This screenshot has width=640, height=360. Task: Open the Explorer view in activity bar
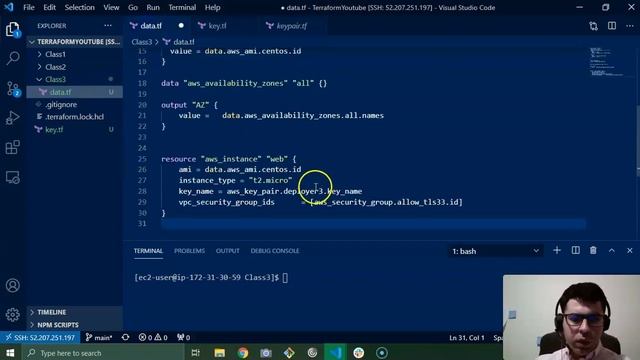click(x=12, y=29)
